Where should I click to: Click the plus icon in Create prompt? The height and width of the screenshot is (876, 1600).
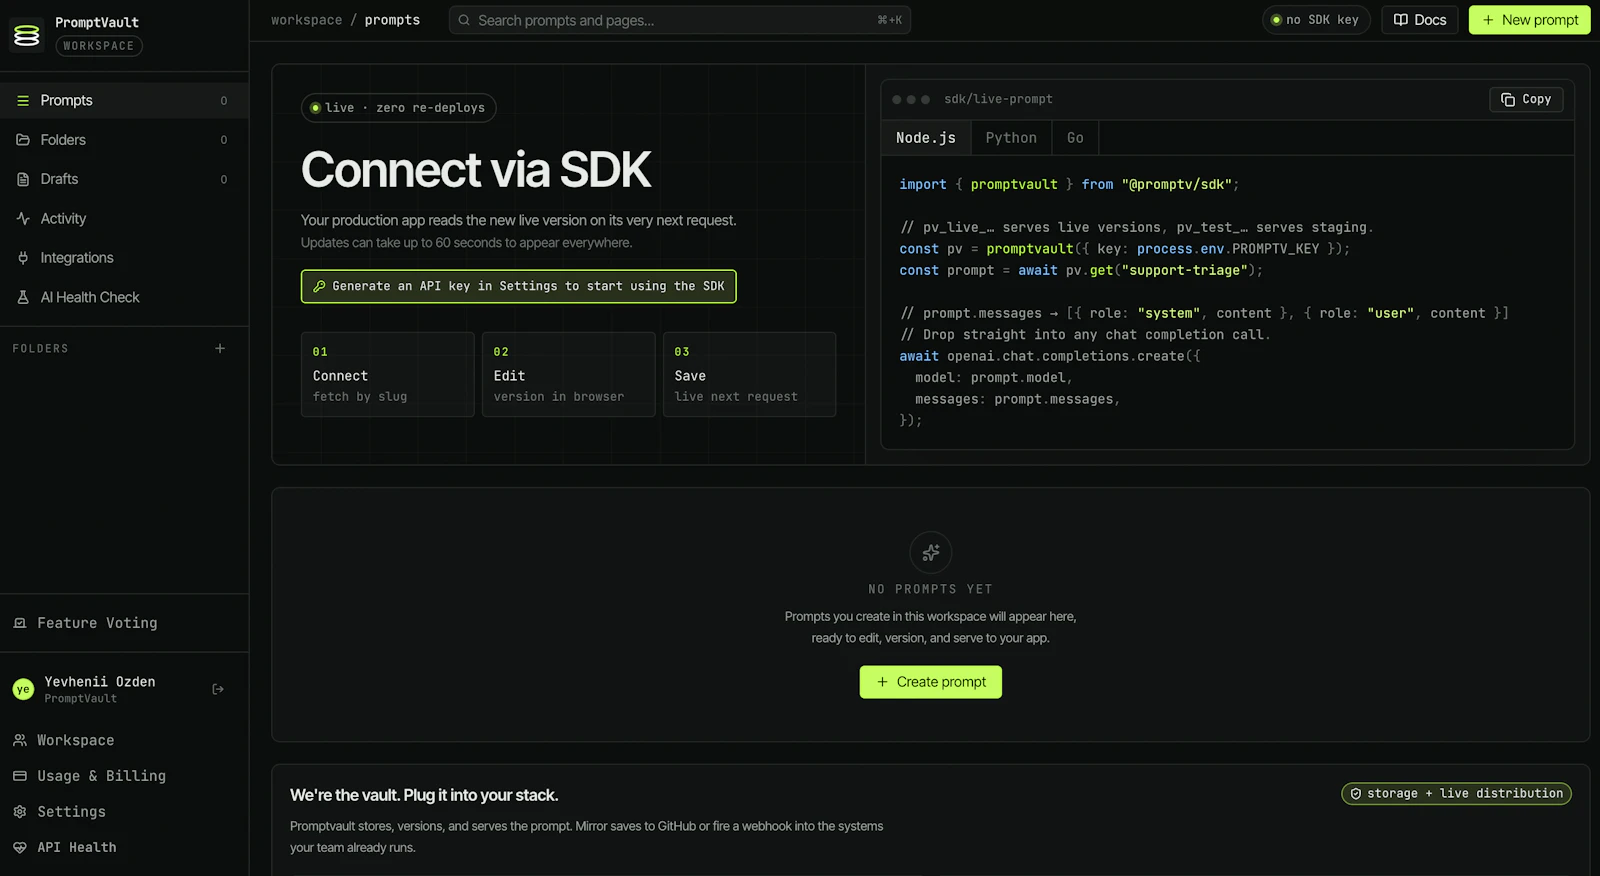click(883, 682)
